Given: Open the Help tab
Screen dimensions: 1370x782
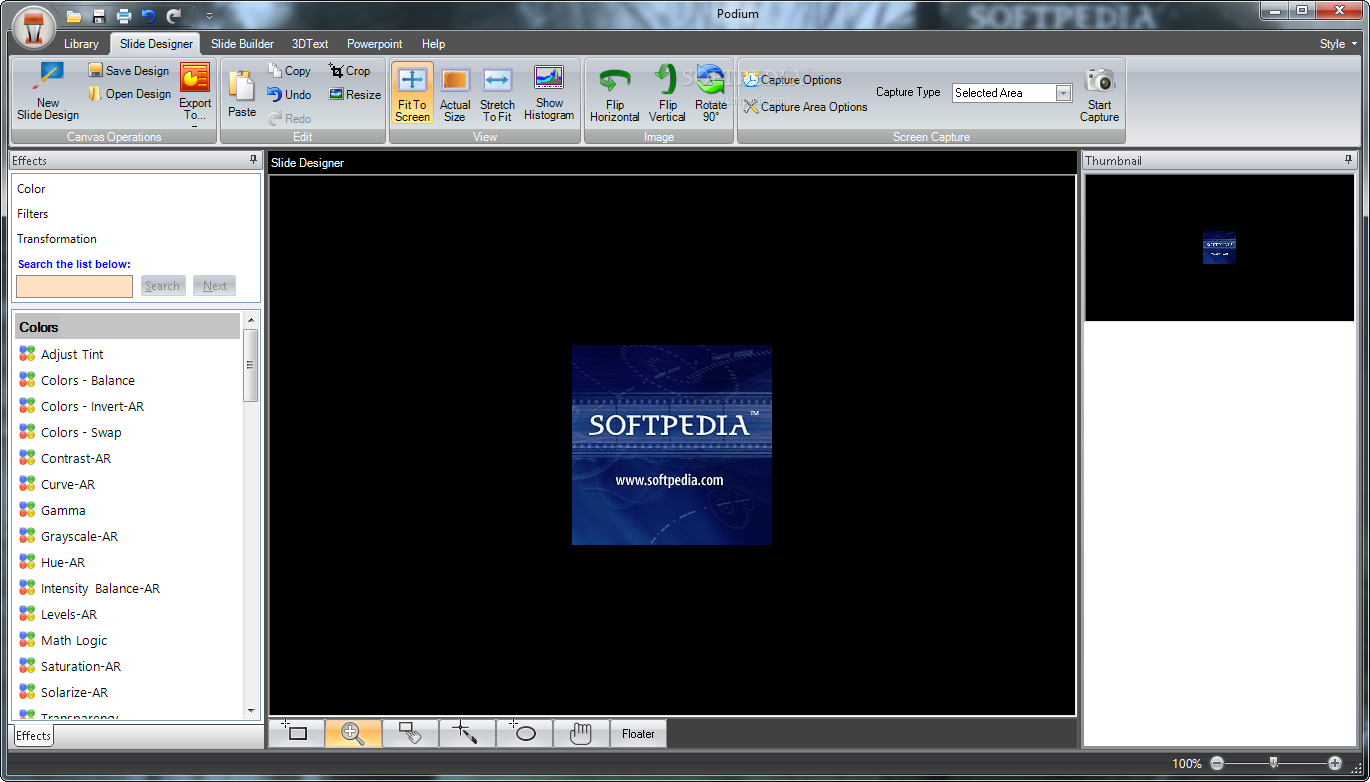Looking at the screenshot, I should [433, 44].
